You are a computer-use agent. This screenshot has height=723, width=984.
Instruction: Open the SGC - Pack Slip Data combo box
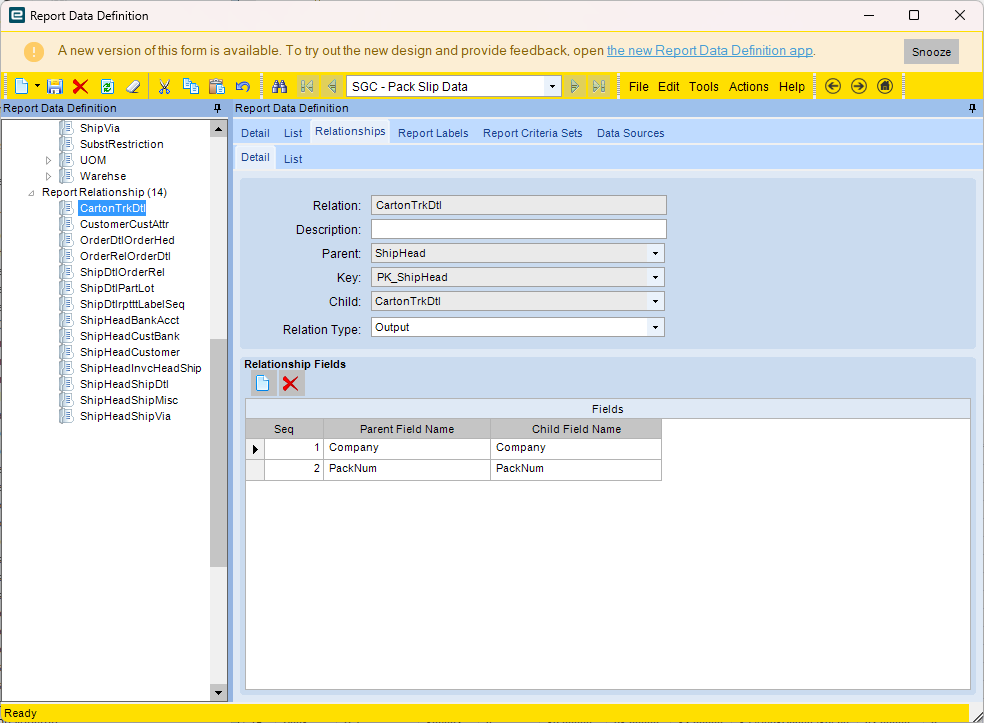pos(553,87)
